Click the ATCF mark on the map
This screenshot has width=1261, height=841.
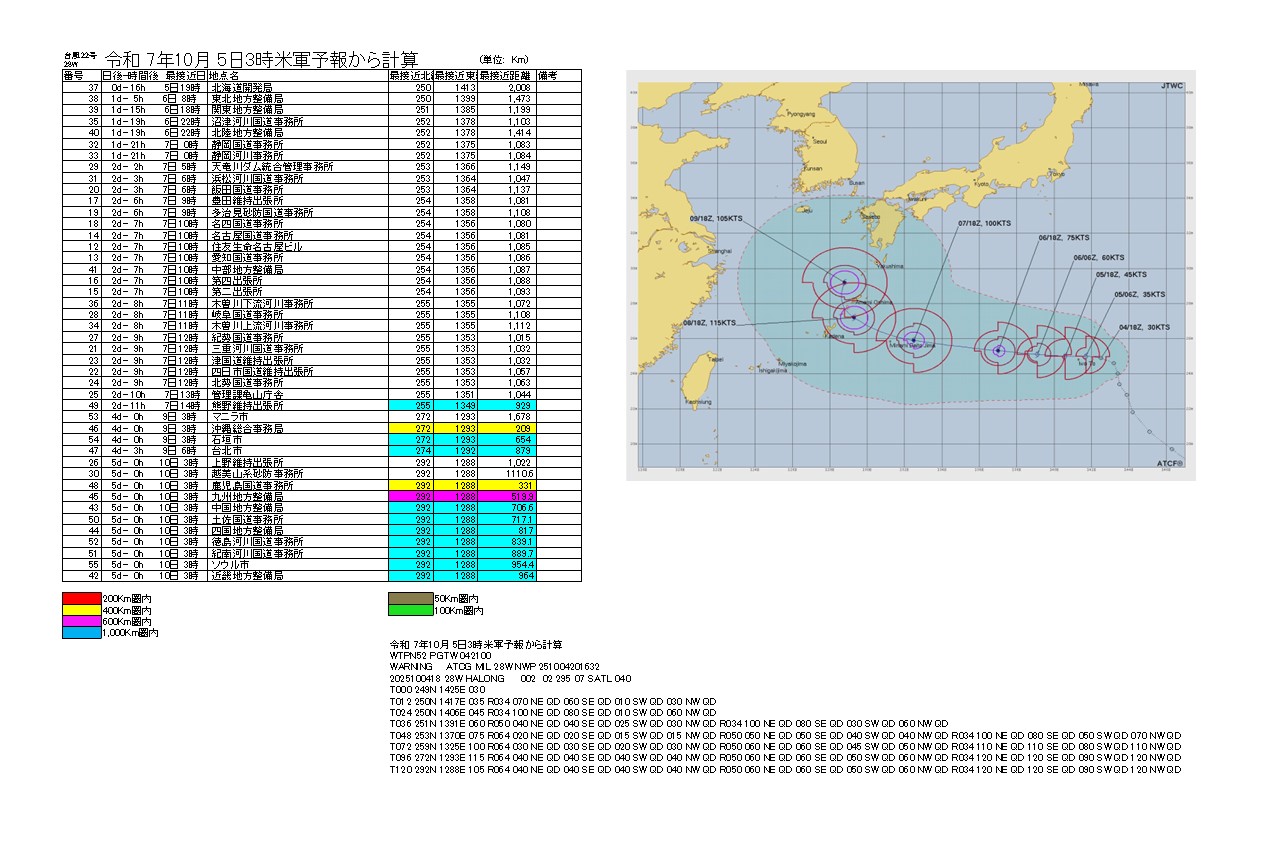click(x=1169, y=464)
